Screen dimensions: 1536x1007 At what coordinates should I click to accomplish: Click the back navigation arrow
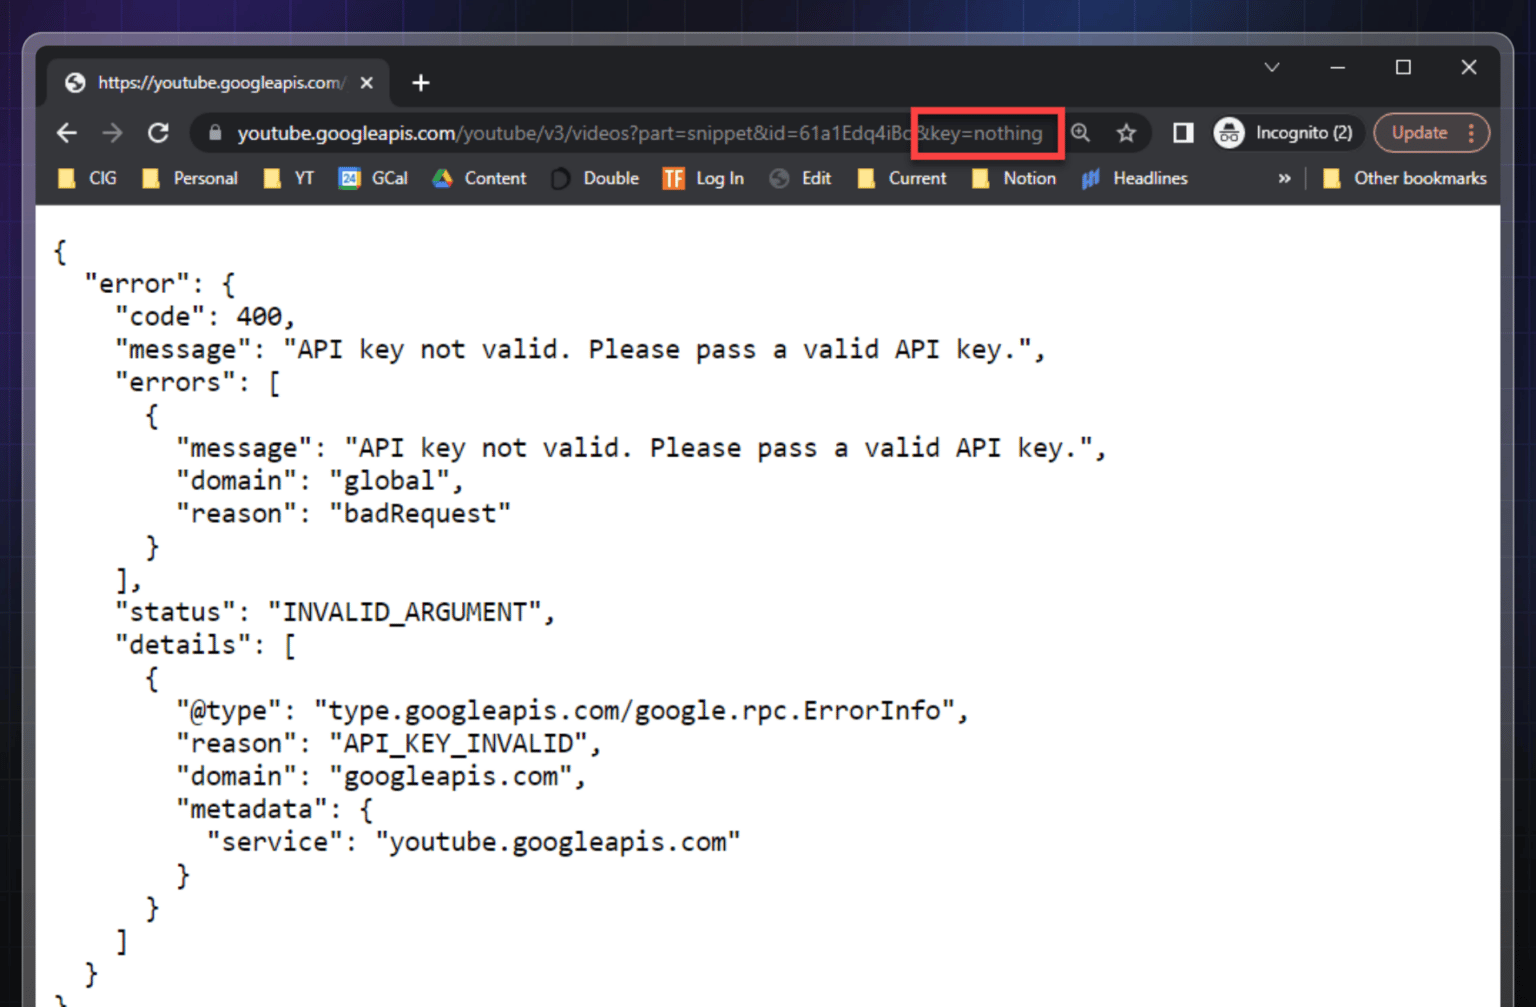pyautogui.click(x=66, y=132)
